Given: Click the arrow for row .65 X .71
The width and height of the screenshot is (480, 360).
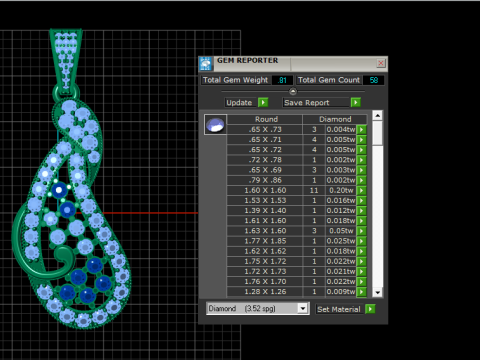Looking at the screenshot, I should coord(361,140).
